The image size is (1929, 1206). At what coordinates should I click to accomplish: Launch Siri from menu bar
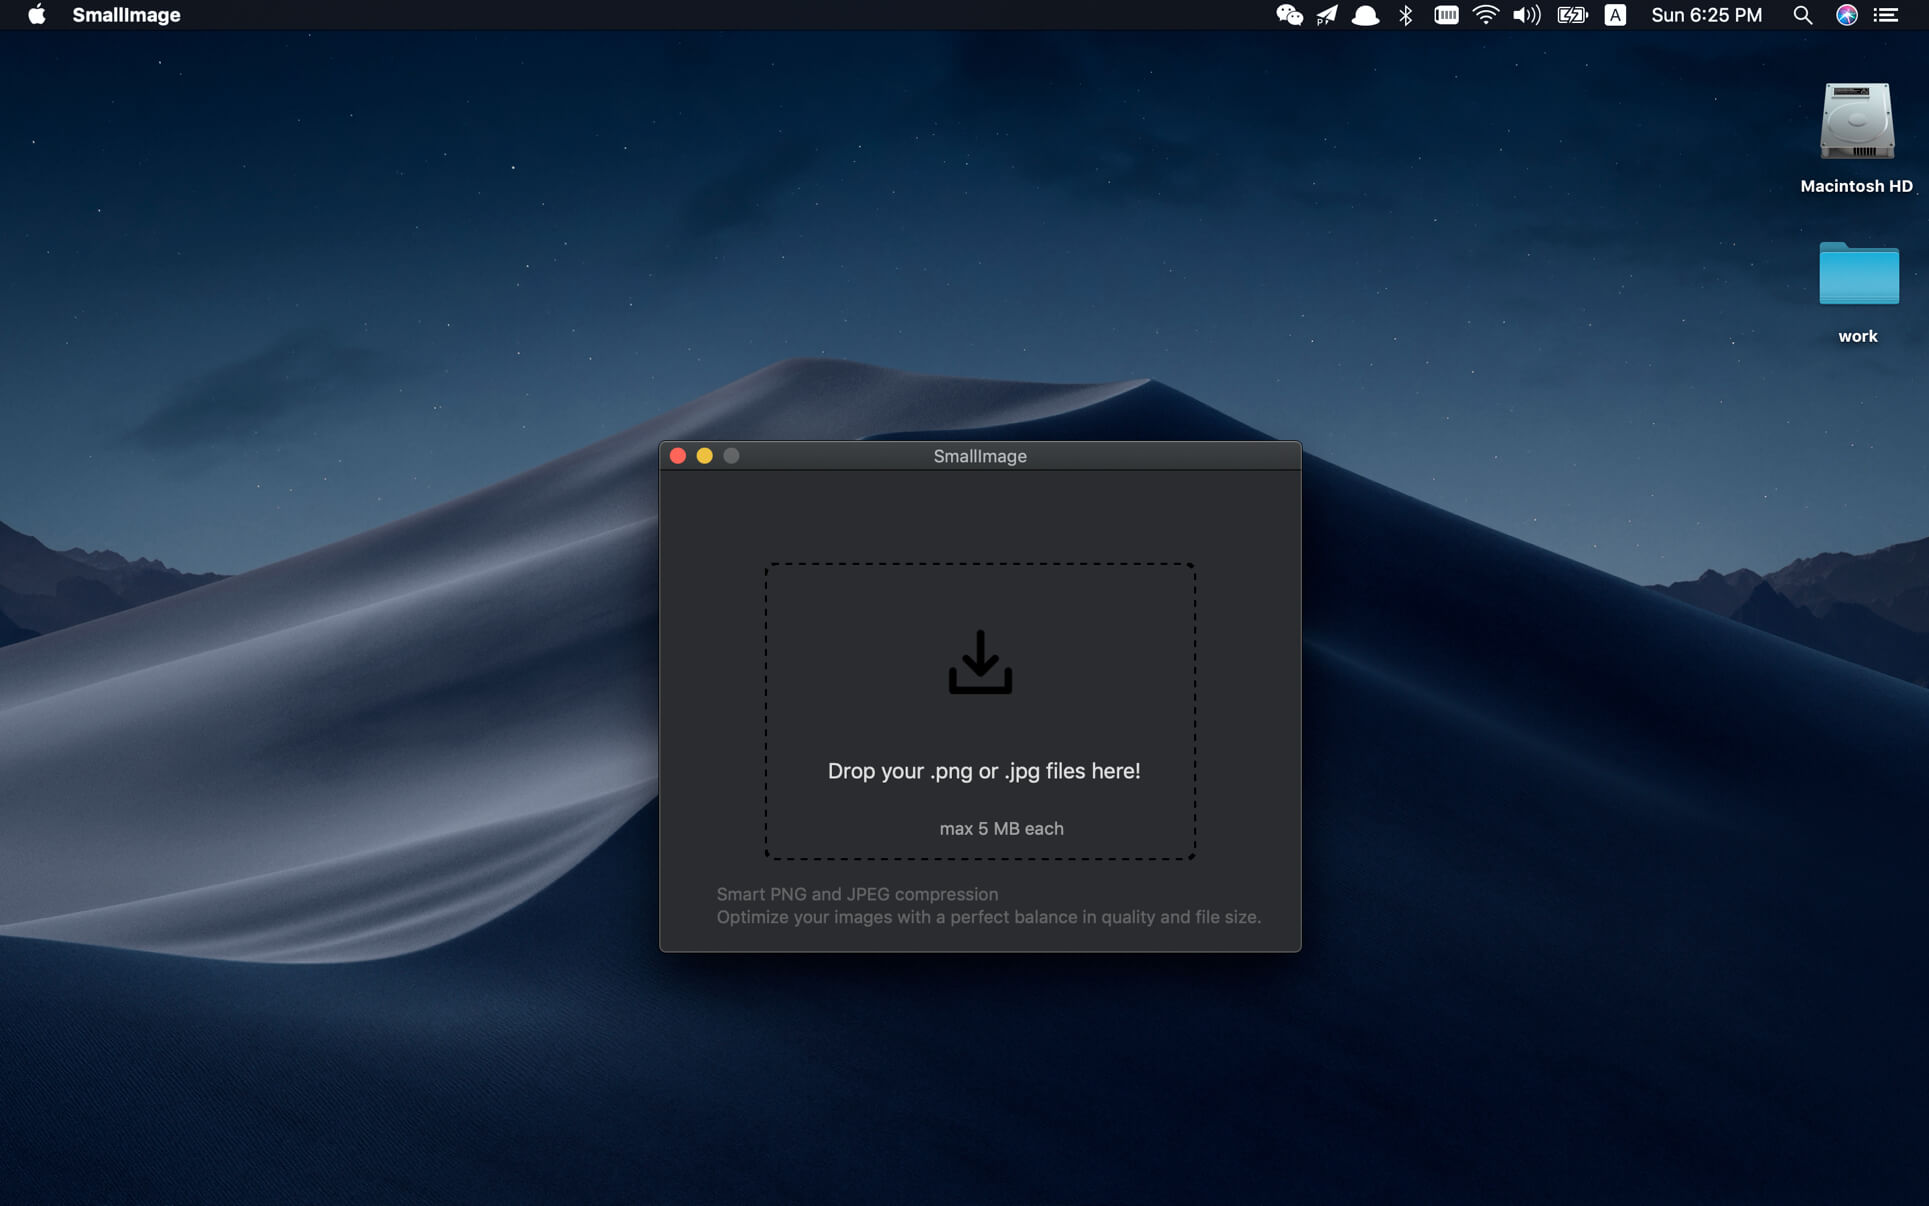point(1846,15)
